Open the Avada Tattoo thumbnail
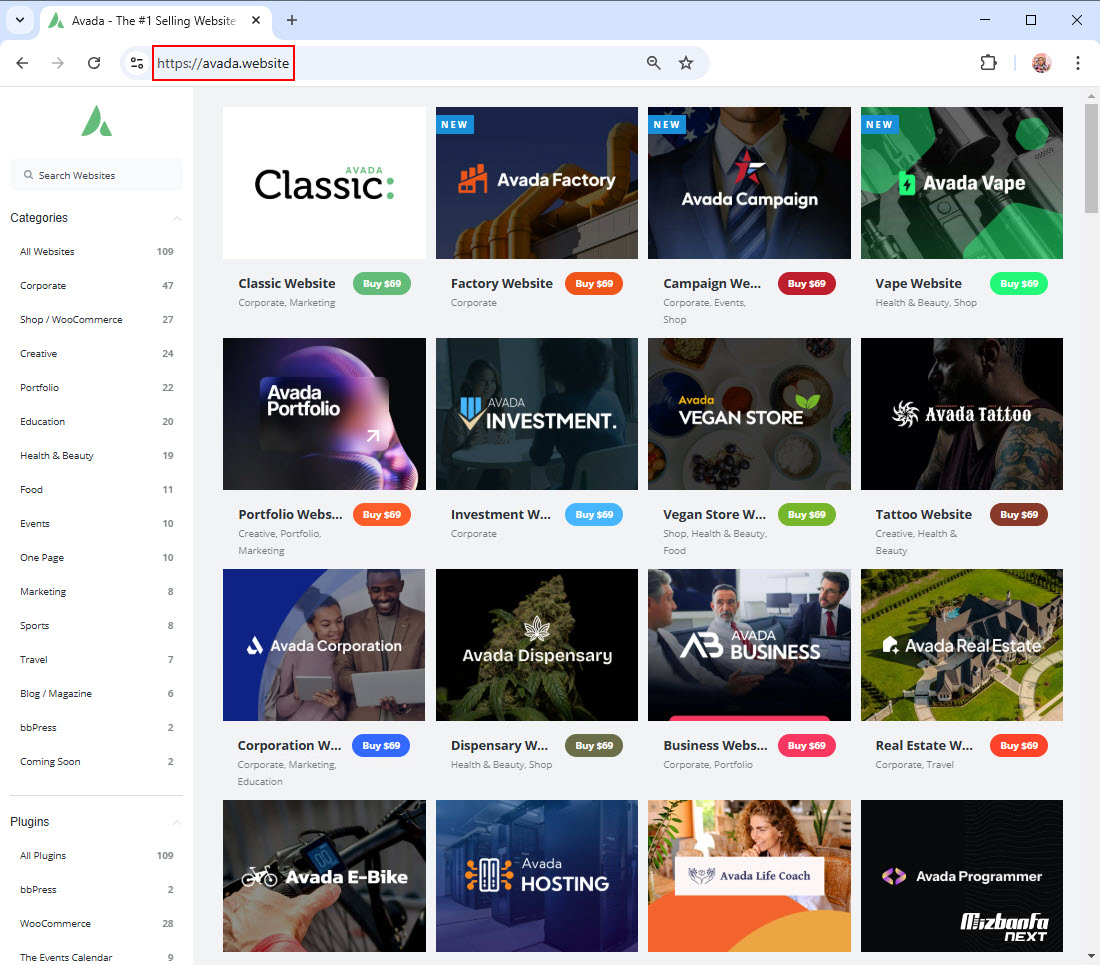The image size is (1100, 965). tap(962, 414)
